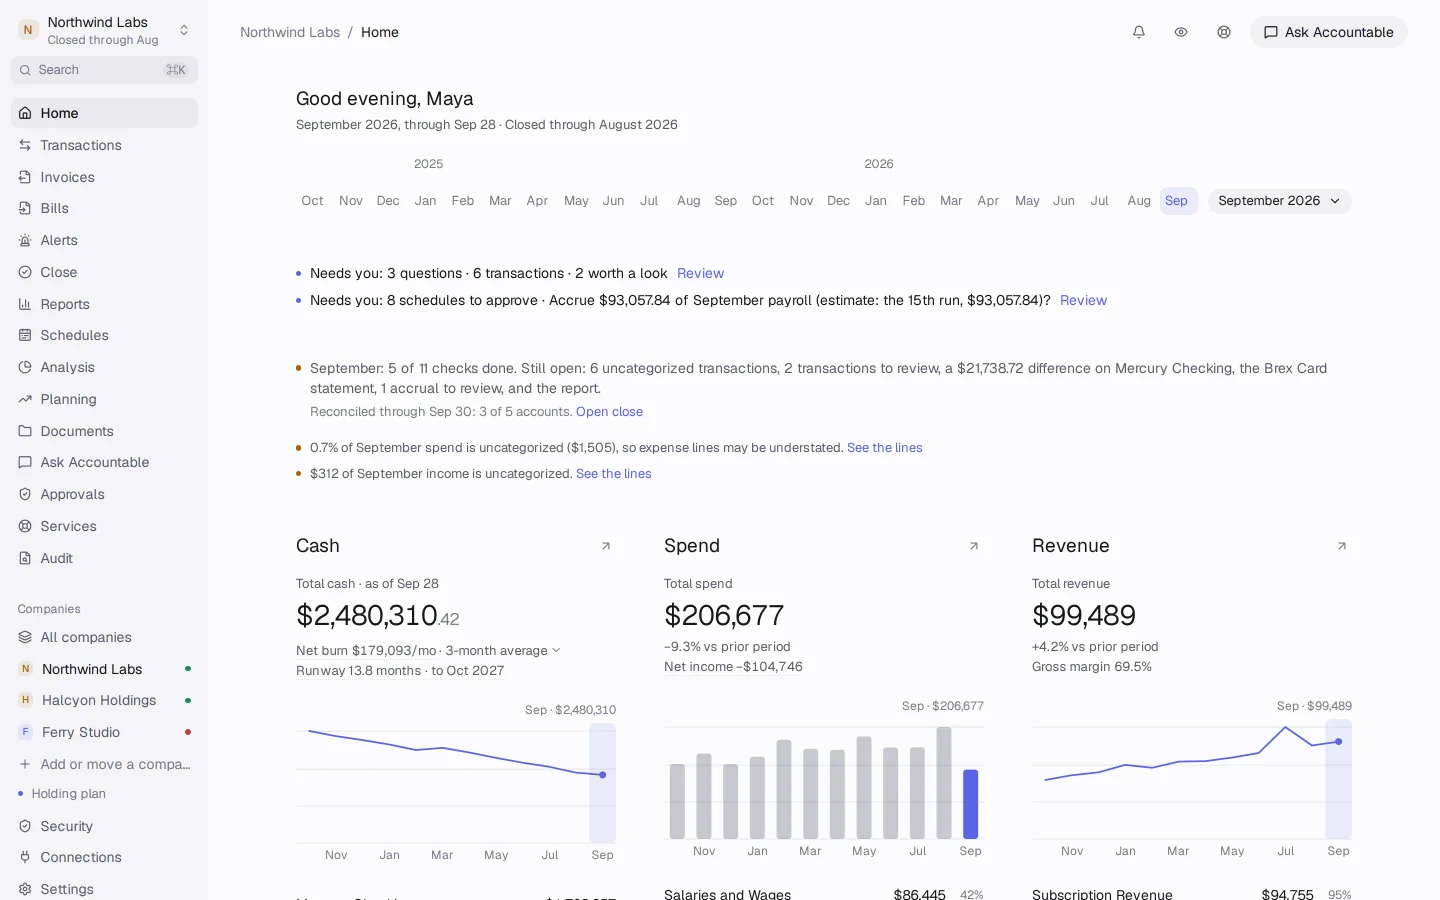The width and height of the screenshot is (1440, 900).
Task: Open the Open close link
Action: click(609, 412)
